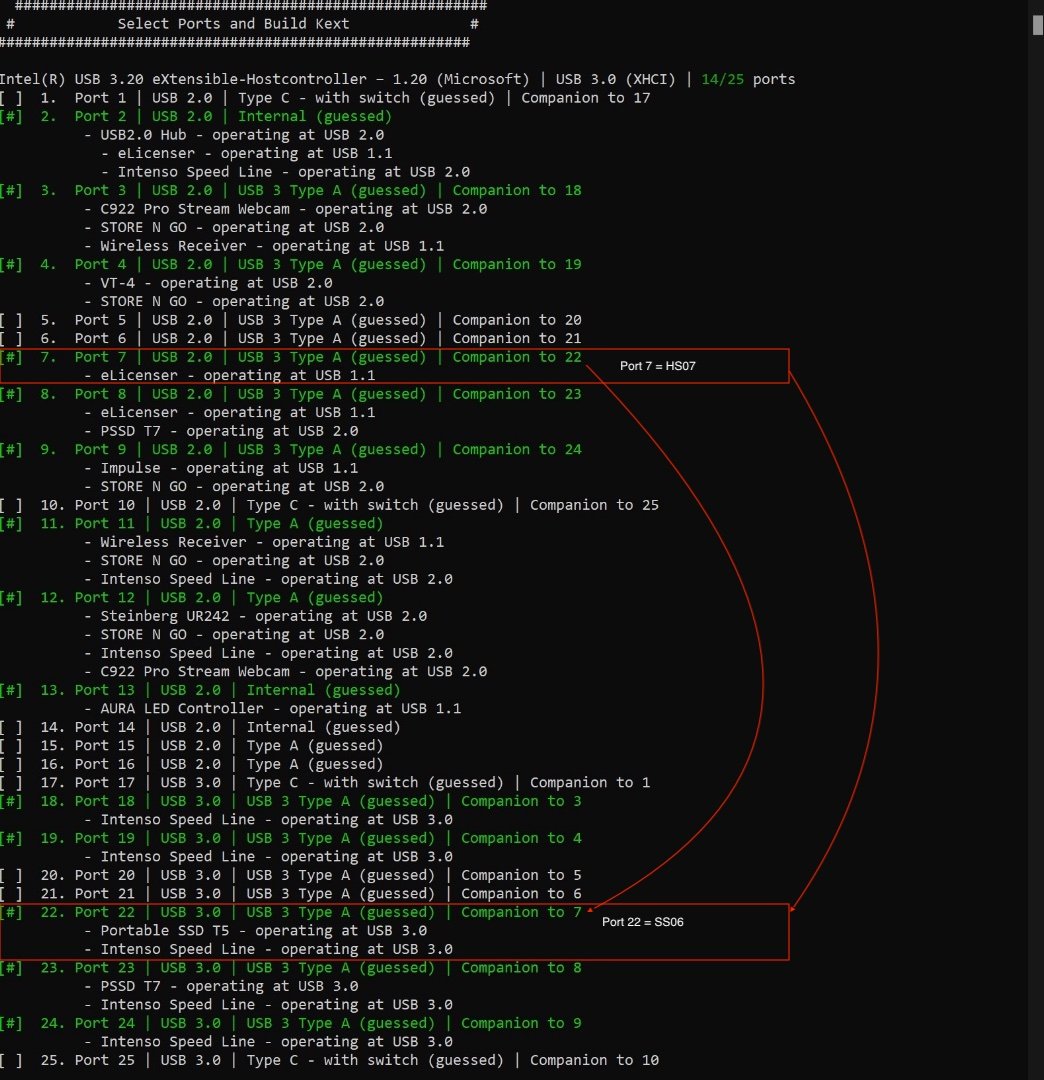The height and width of the screenshot is (1080, 1044).
Task: Click the 'Port 21 | USB 3.0' row
Action: pyautogui.click(x=291, y=894)
